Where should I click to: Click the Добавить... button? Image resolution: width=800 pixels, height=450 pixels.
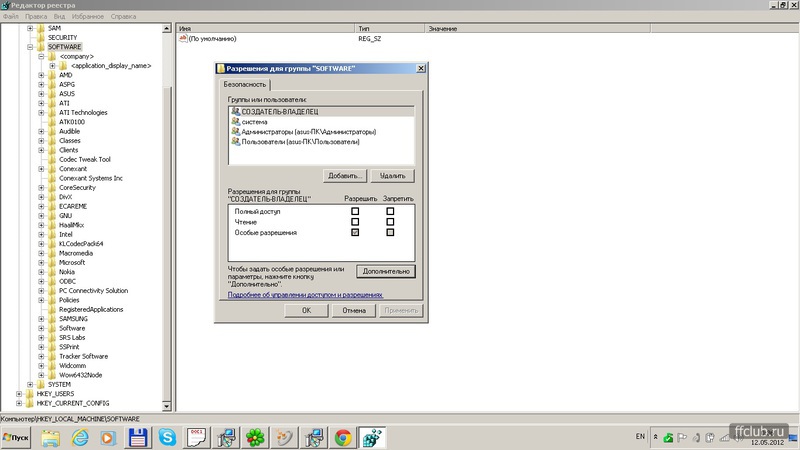coord(345,176)
